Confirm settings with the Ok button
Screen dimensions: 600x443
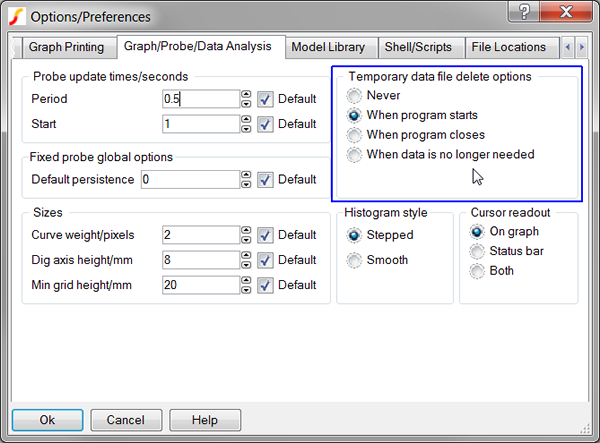click(x=47, y=420)
